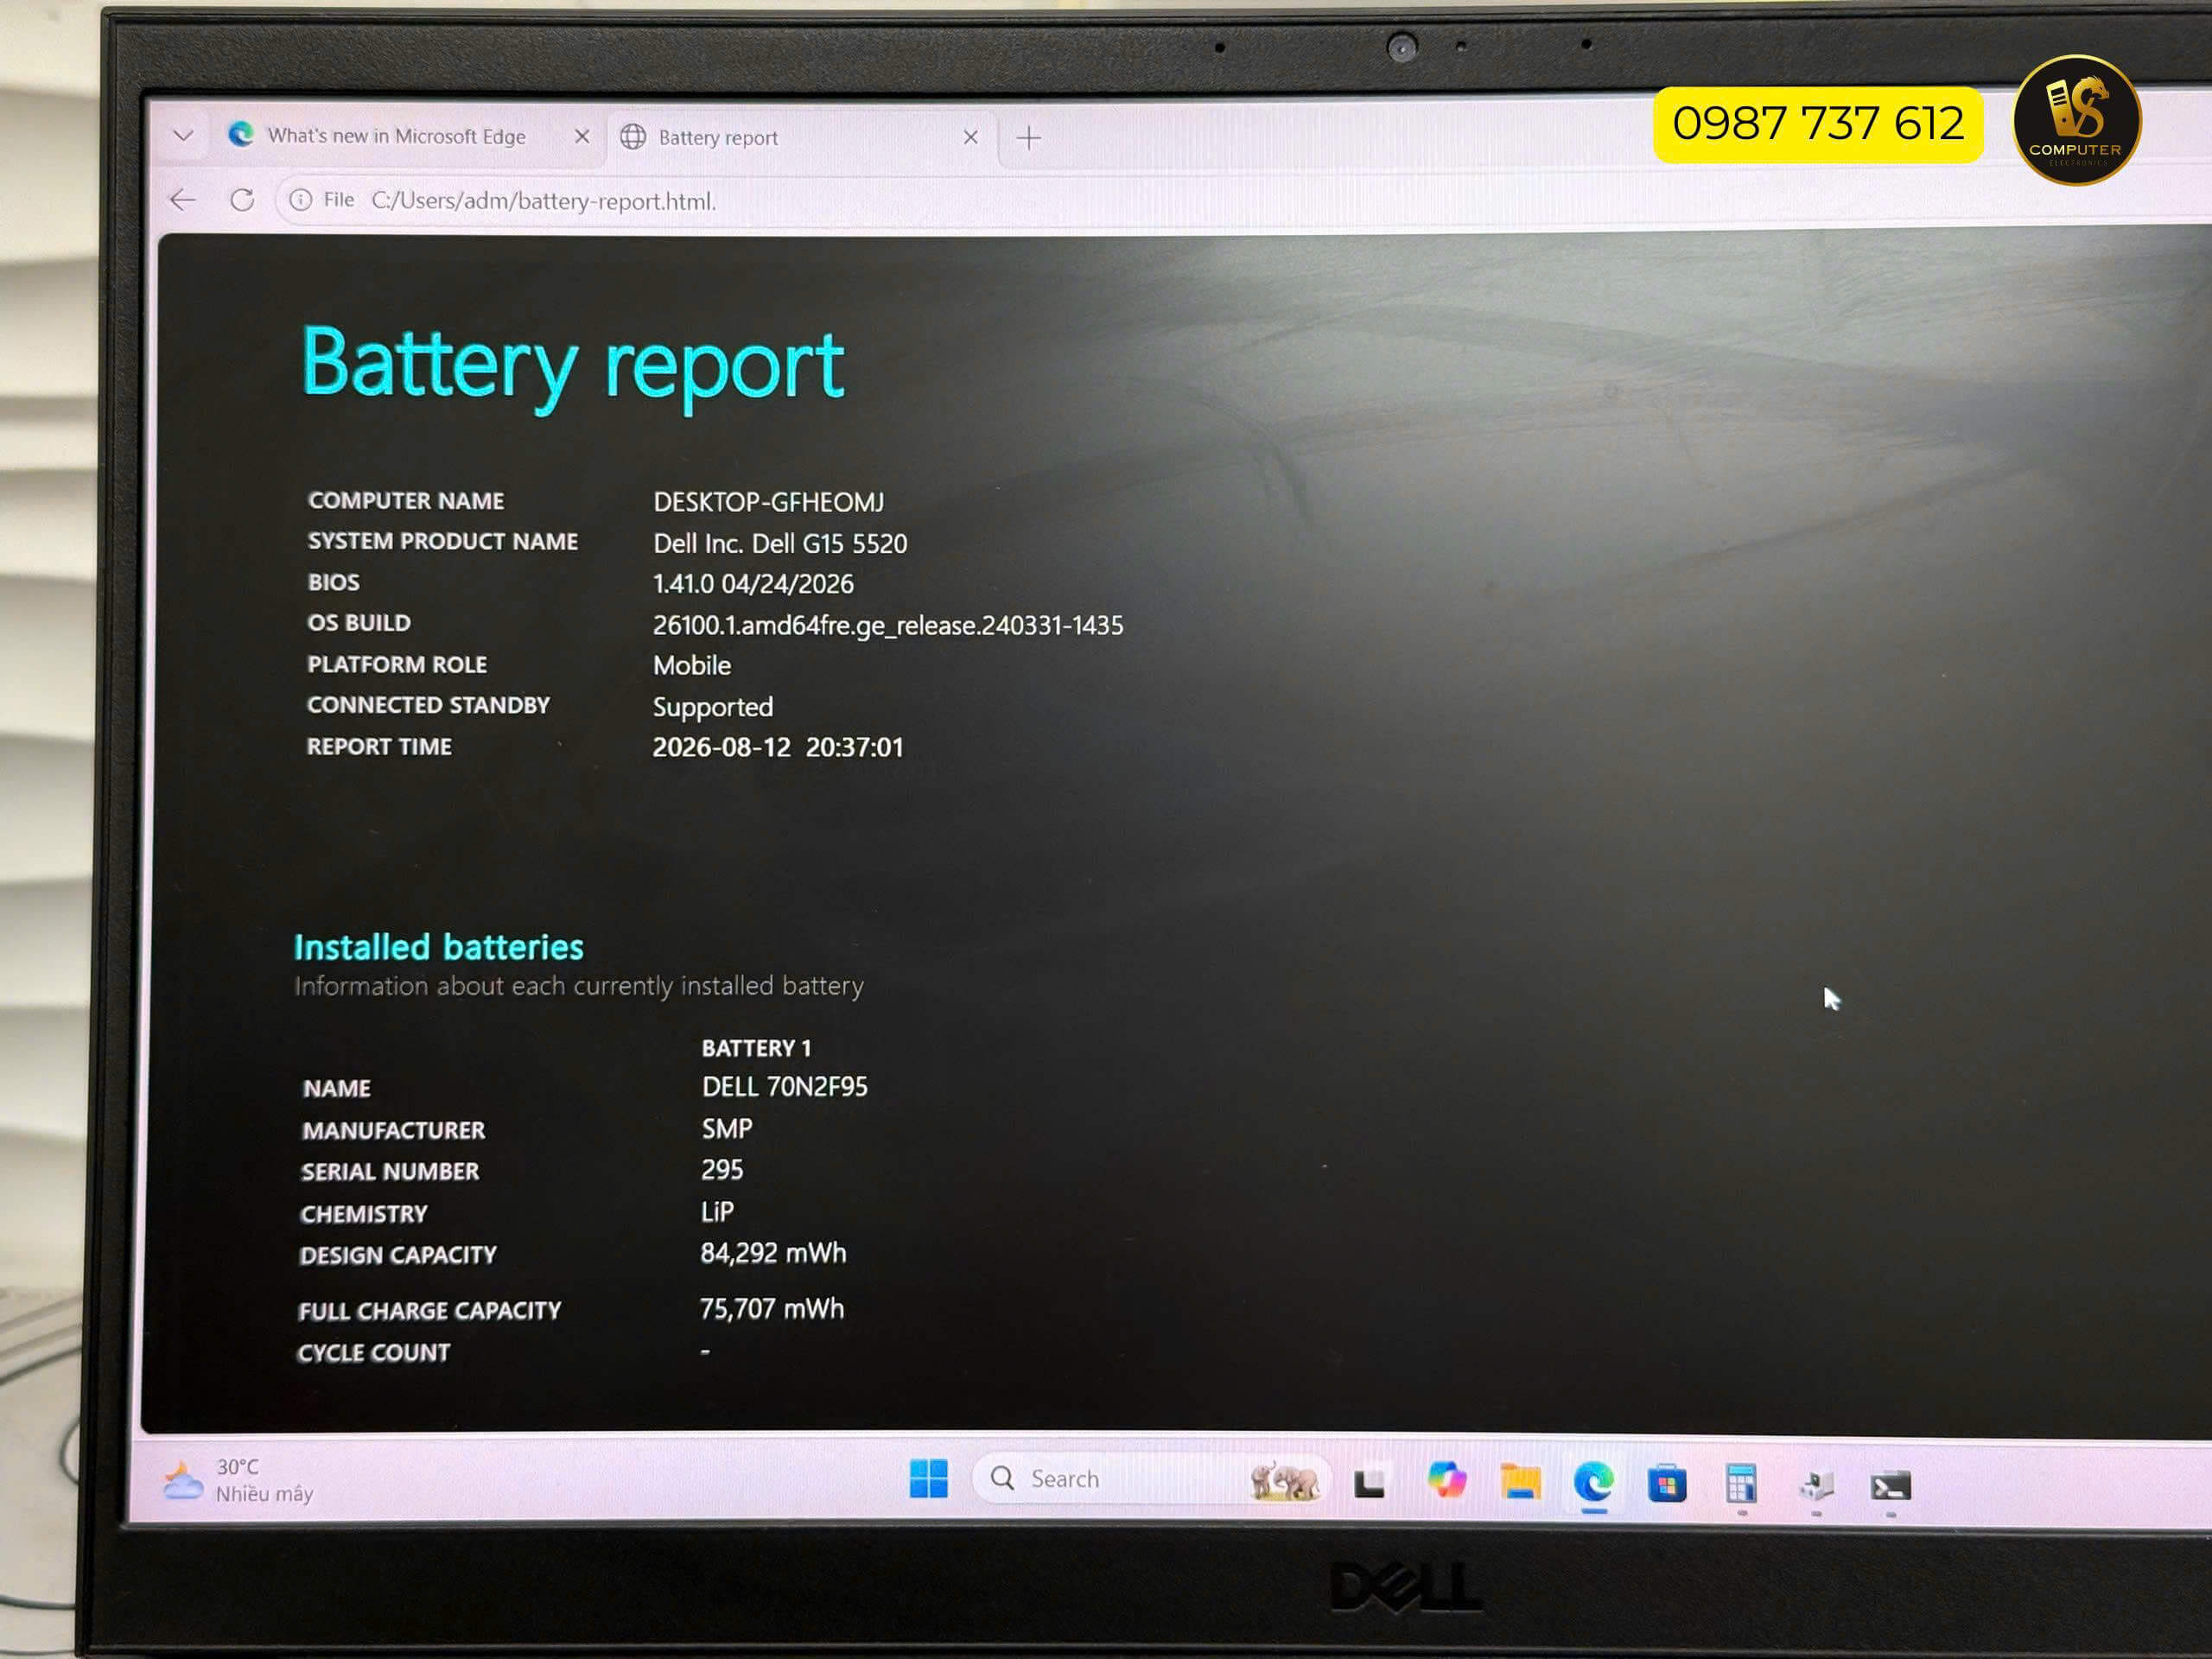Click the NAME row label under Installed batteries
Viewport: 2212px width, 1659px height.
337,1088
